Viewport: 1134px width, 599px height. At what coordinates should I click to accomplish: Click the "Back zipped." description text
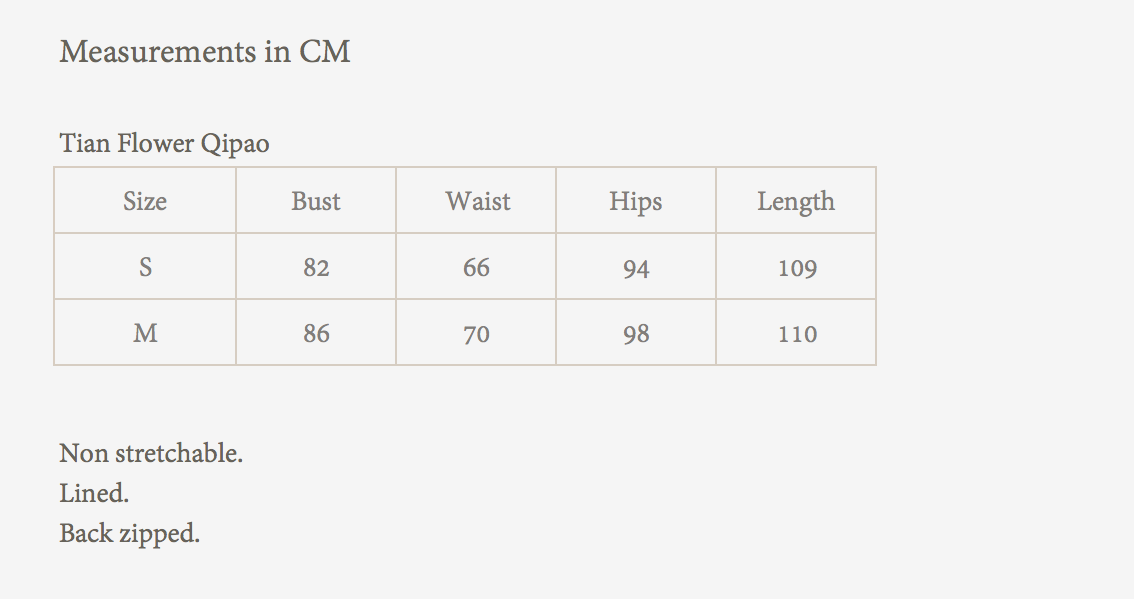pyautogui.click(x=129, y=534)
